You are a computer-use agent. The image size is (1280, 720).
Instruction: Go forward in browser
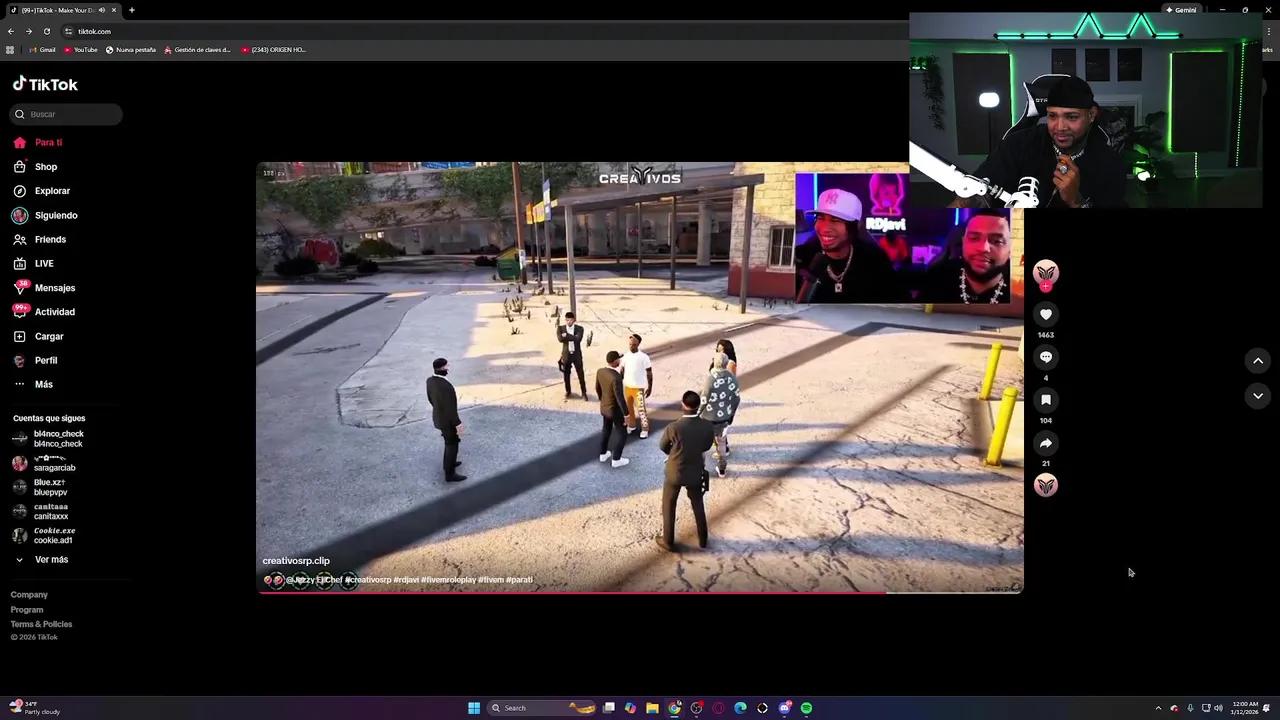28,31
